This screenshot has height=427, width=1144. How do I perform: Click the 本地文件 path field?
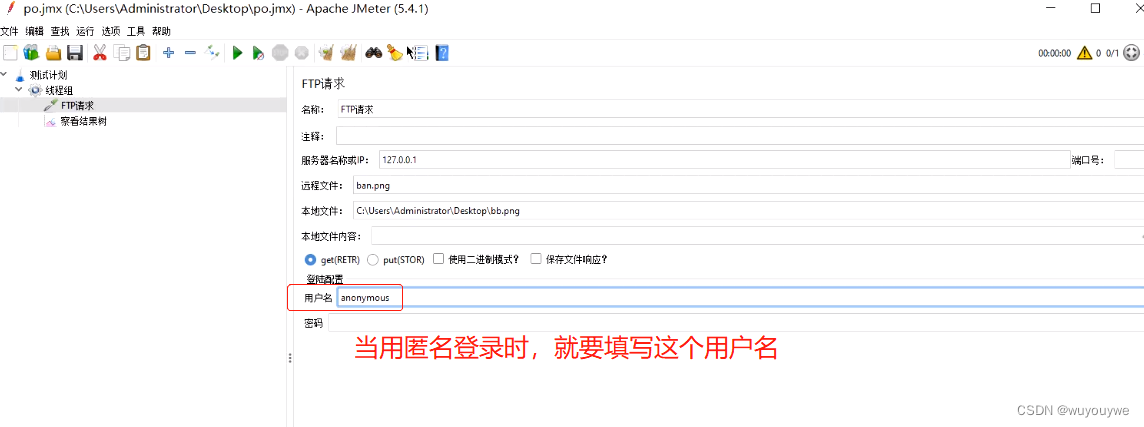point(749,210)
